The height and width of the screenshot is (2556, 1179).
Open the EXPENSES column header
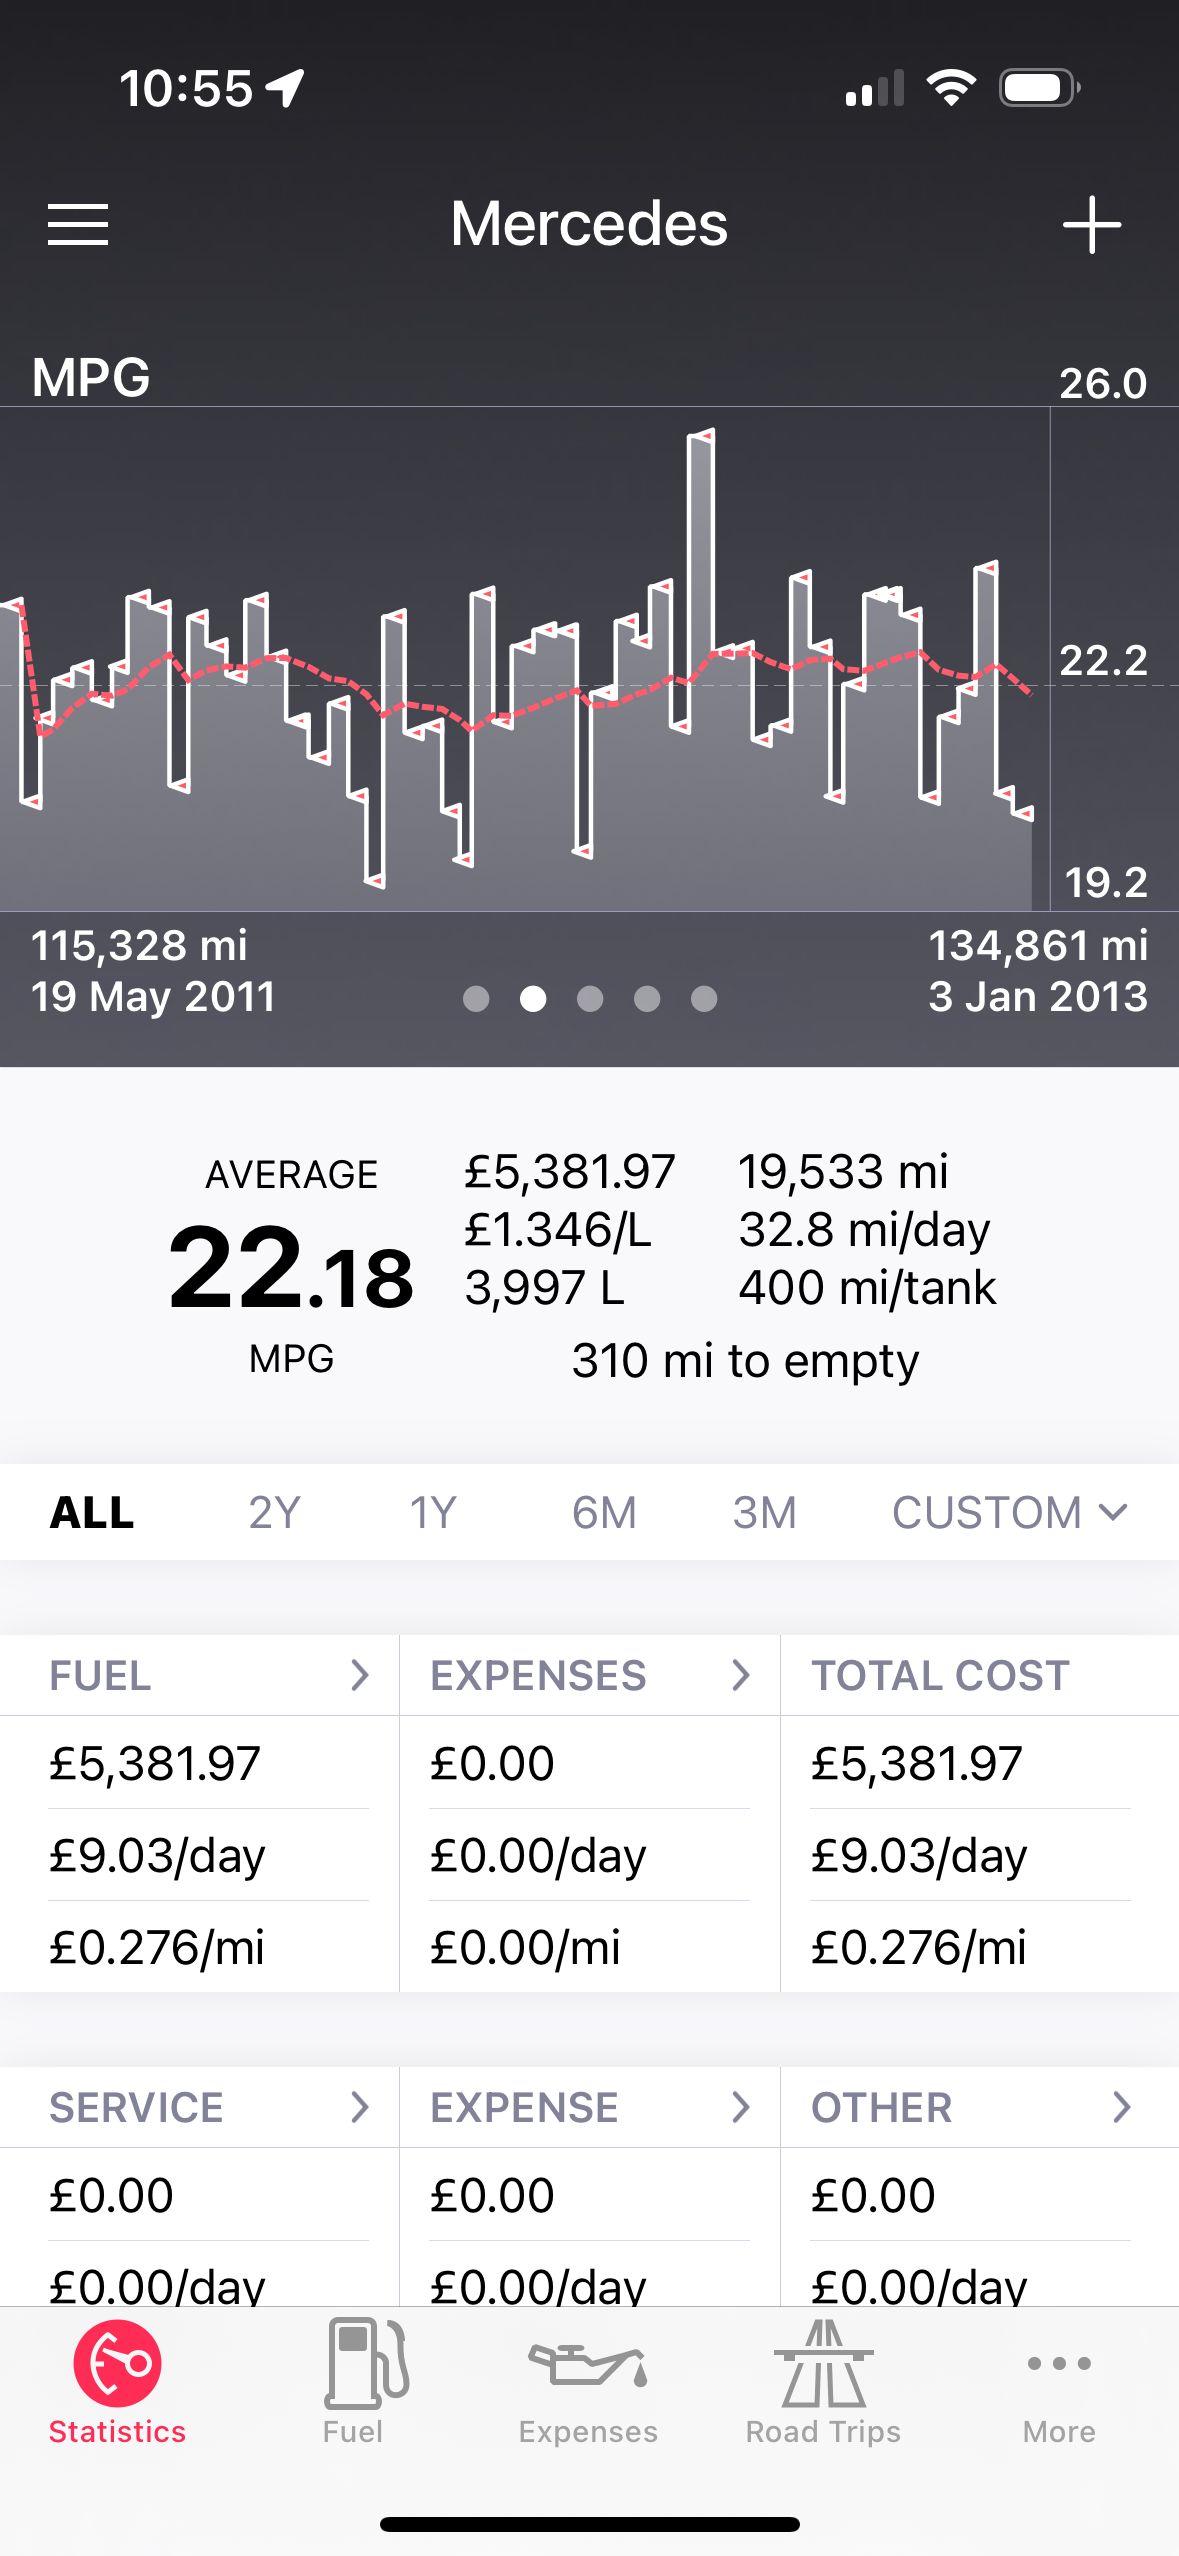coord(589,1675)
